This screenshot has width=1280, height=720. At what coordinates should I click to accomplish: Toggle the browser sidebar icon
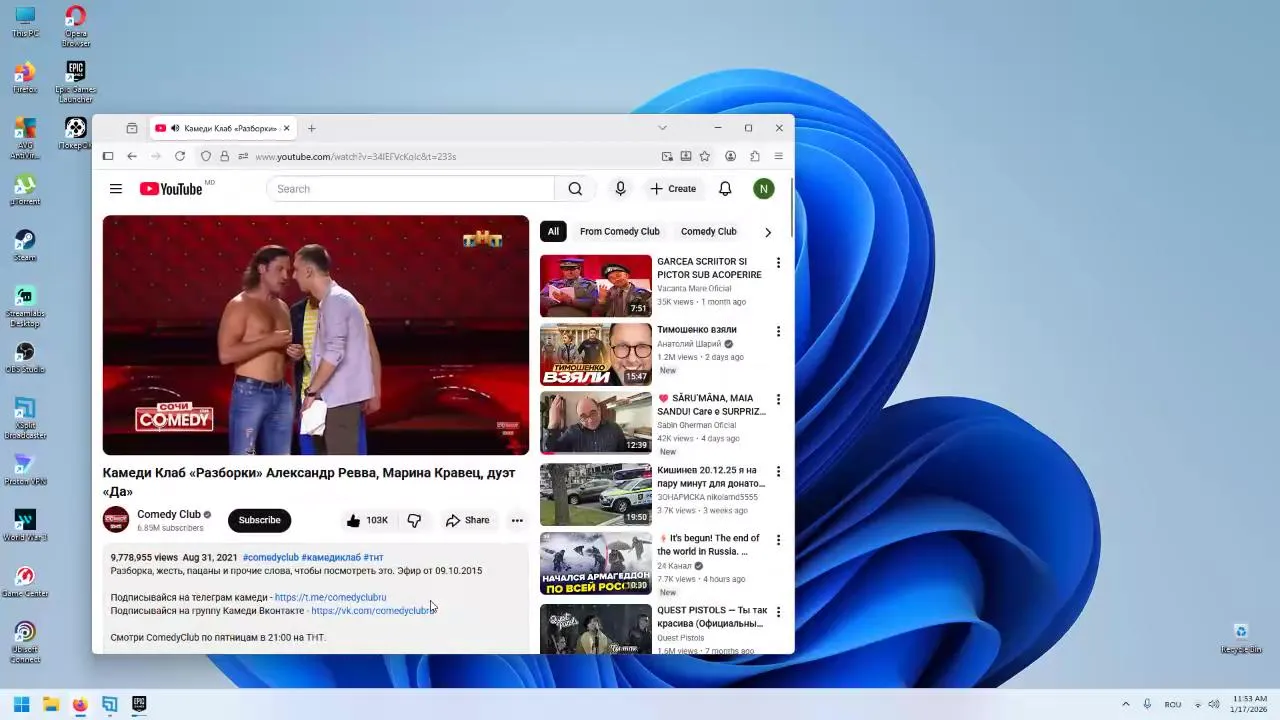click(108, 156)
